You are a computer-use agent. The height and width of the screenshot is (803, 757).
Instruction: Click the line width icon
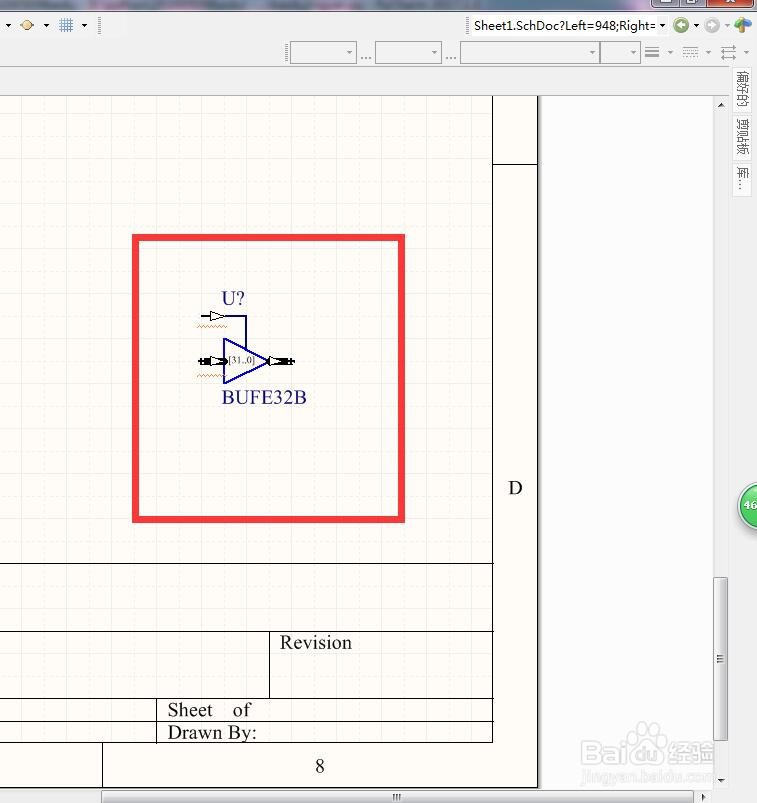(652, 52)
